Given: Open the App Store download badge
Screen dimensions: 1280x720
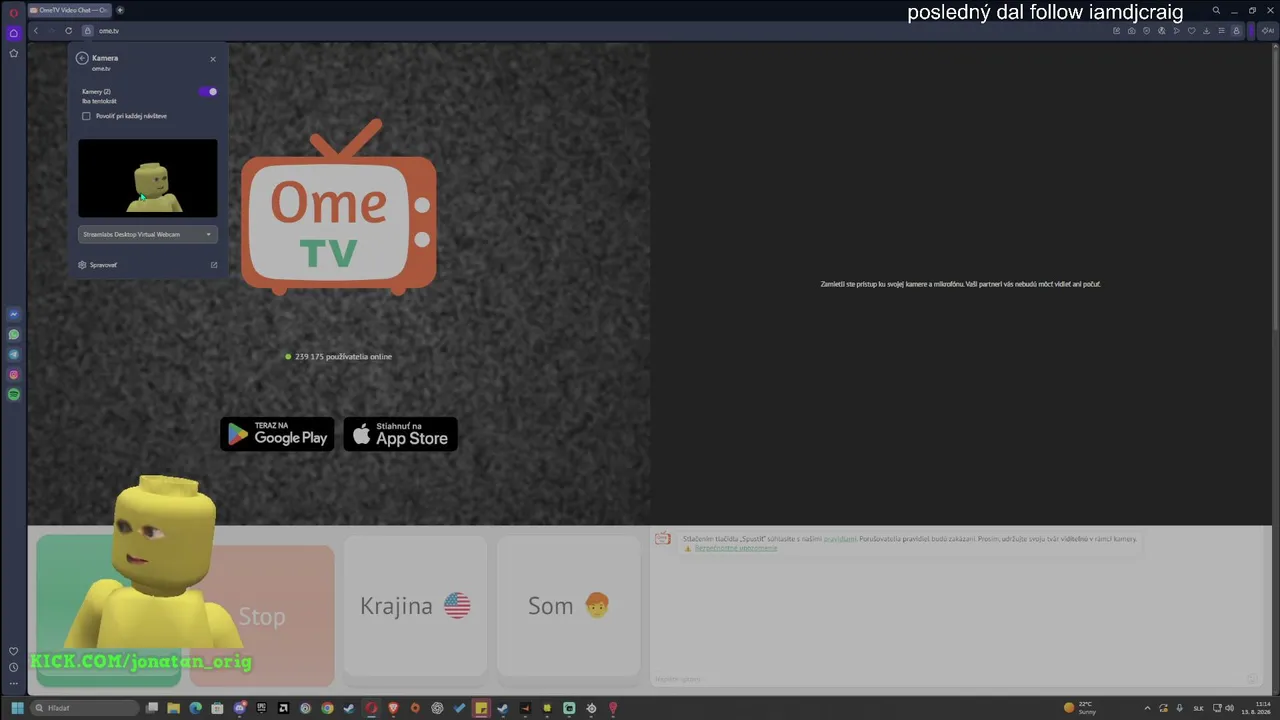Looking at the screenshot, I should click(x=400, y=434).
